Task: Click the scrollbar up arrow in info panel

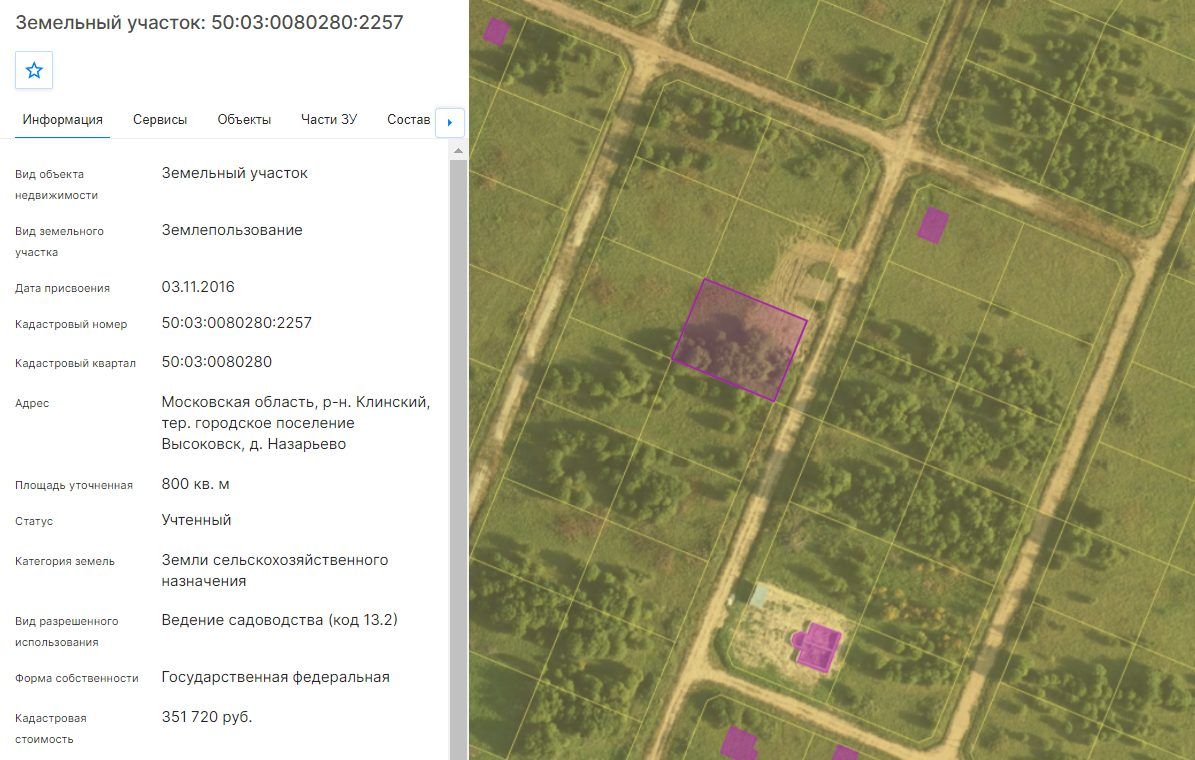Action: 458,151
